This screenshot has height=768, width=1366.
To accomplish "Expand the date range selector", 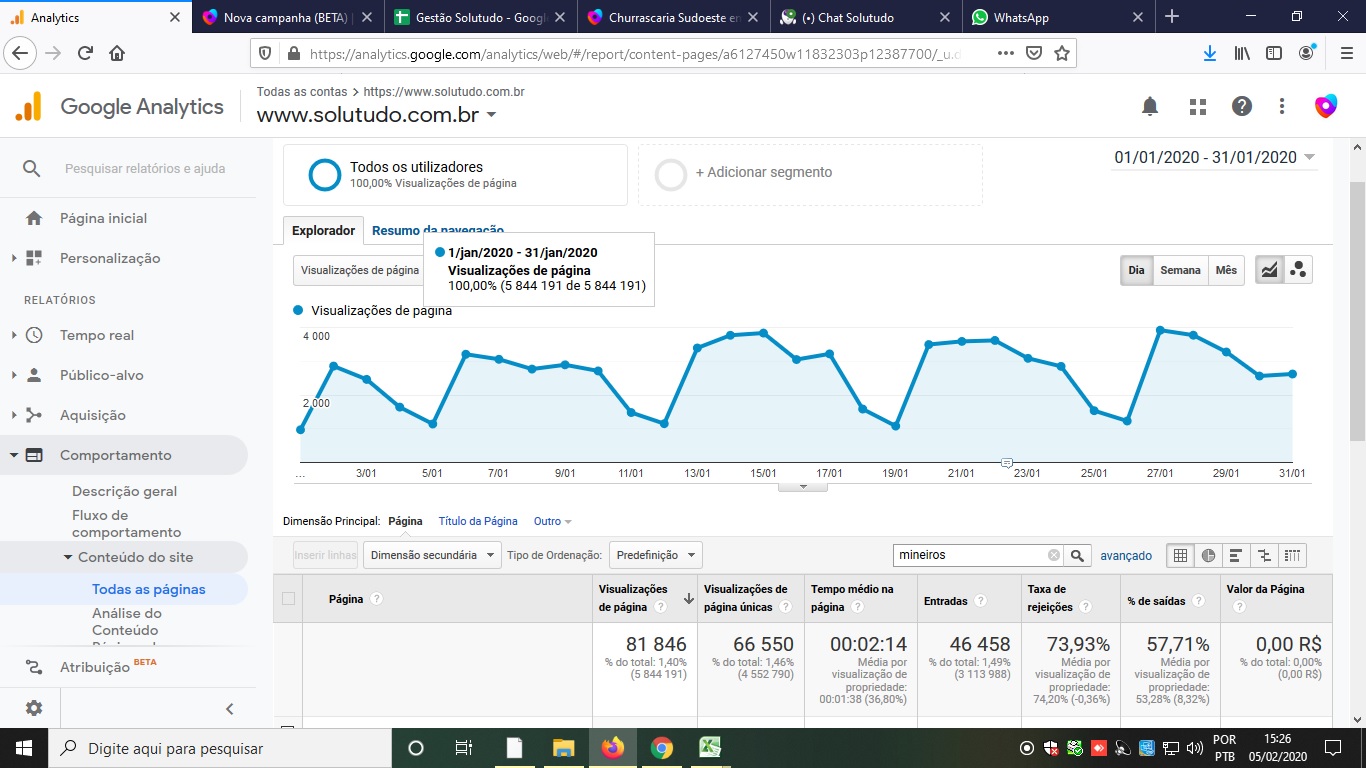I will click(x=1214, y=158).
